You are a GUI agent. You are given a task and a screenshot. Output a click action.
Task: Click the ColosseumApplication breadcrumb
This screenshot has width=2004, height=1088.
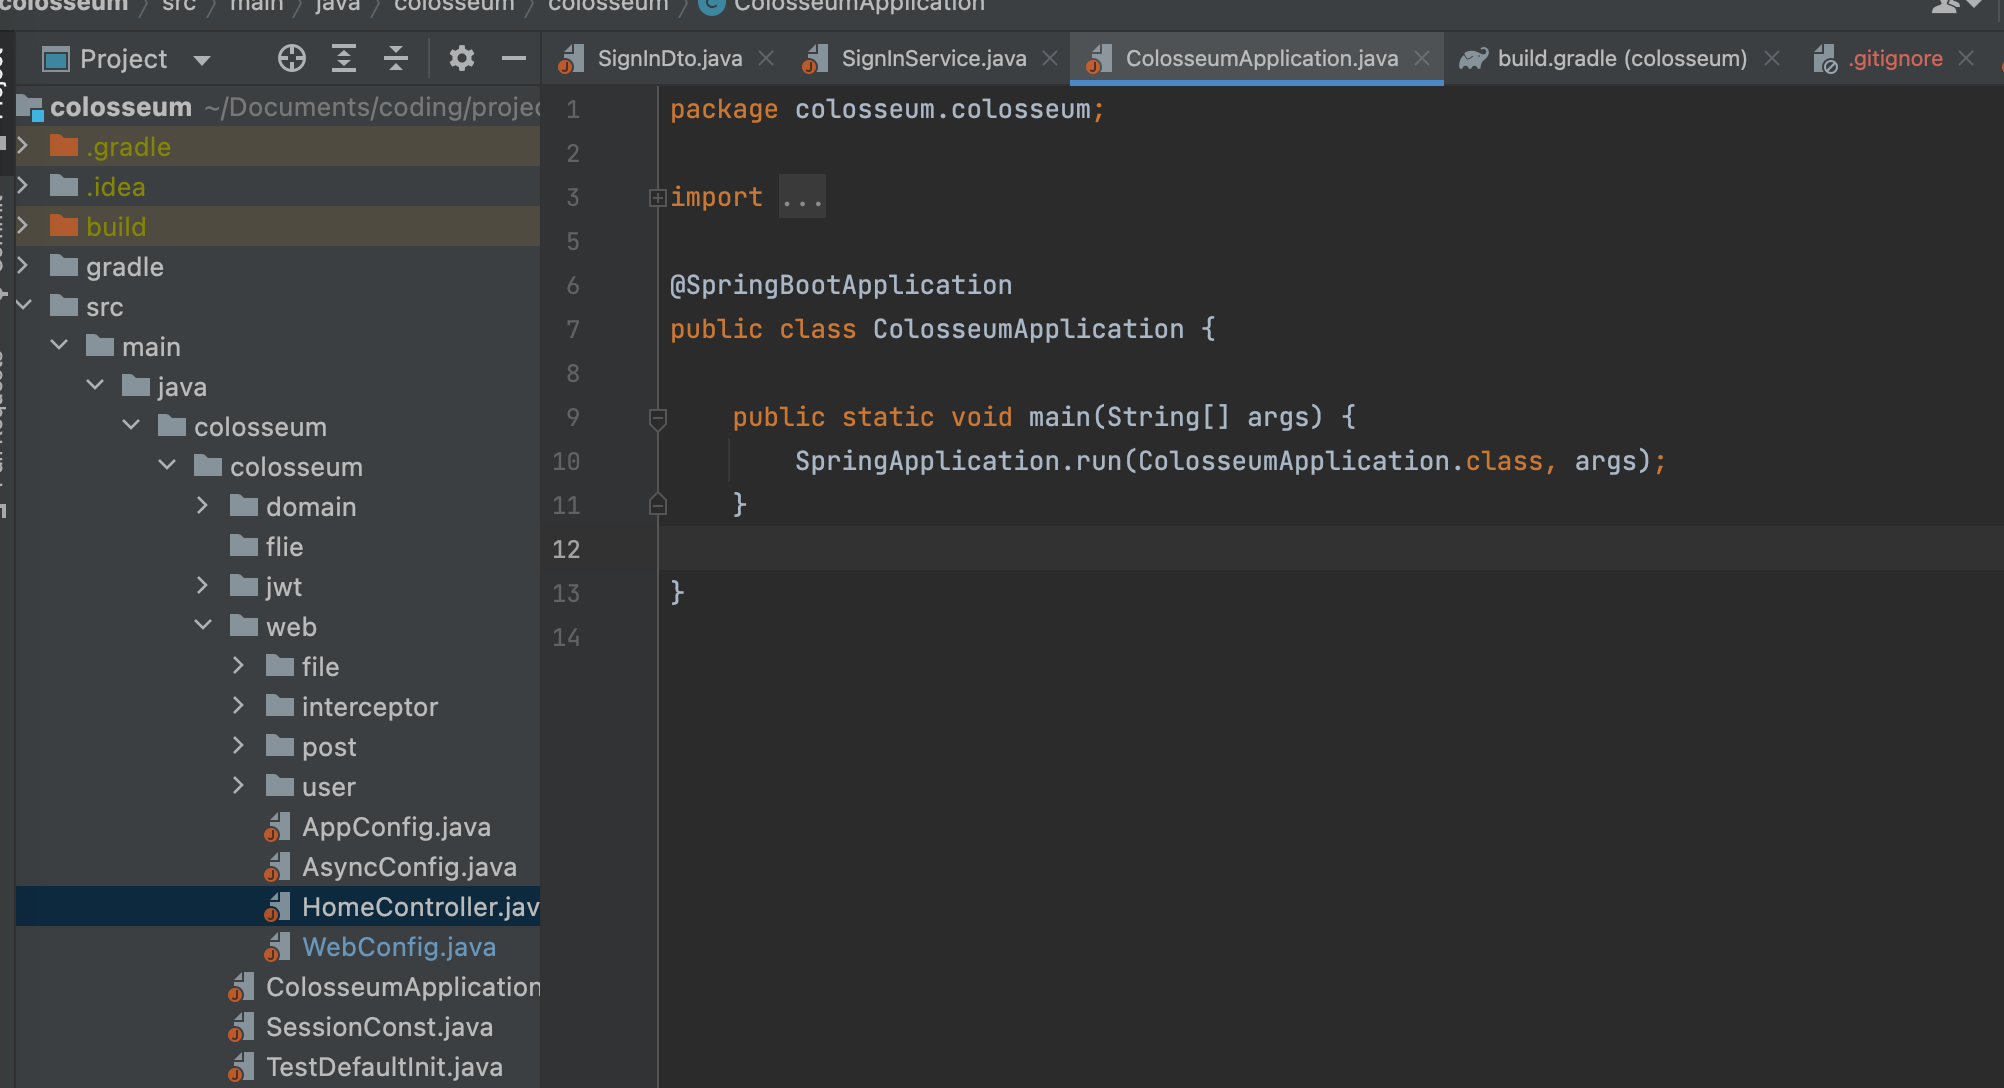(859, 6)
